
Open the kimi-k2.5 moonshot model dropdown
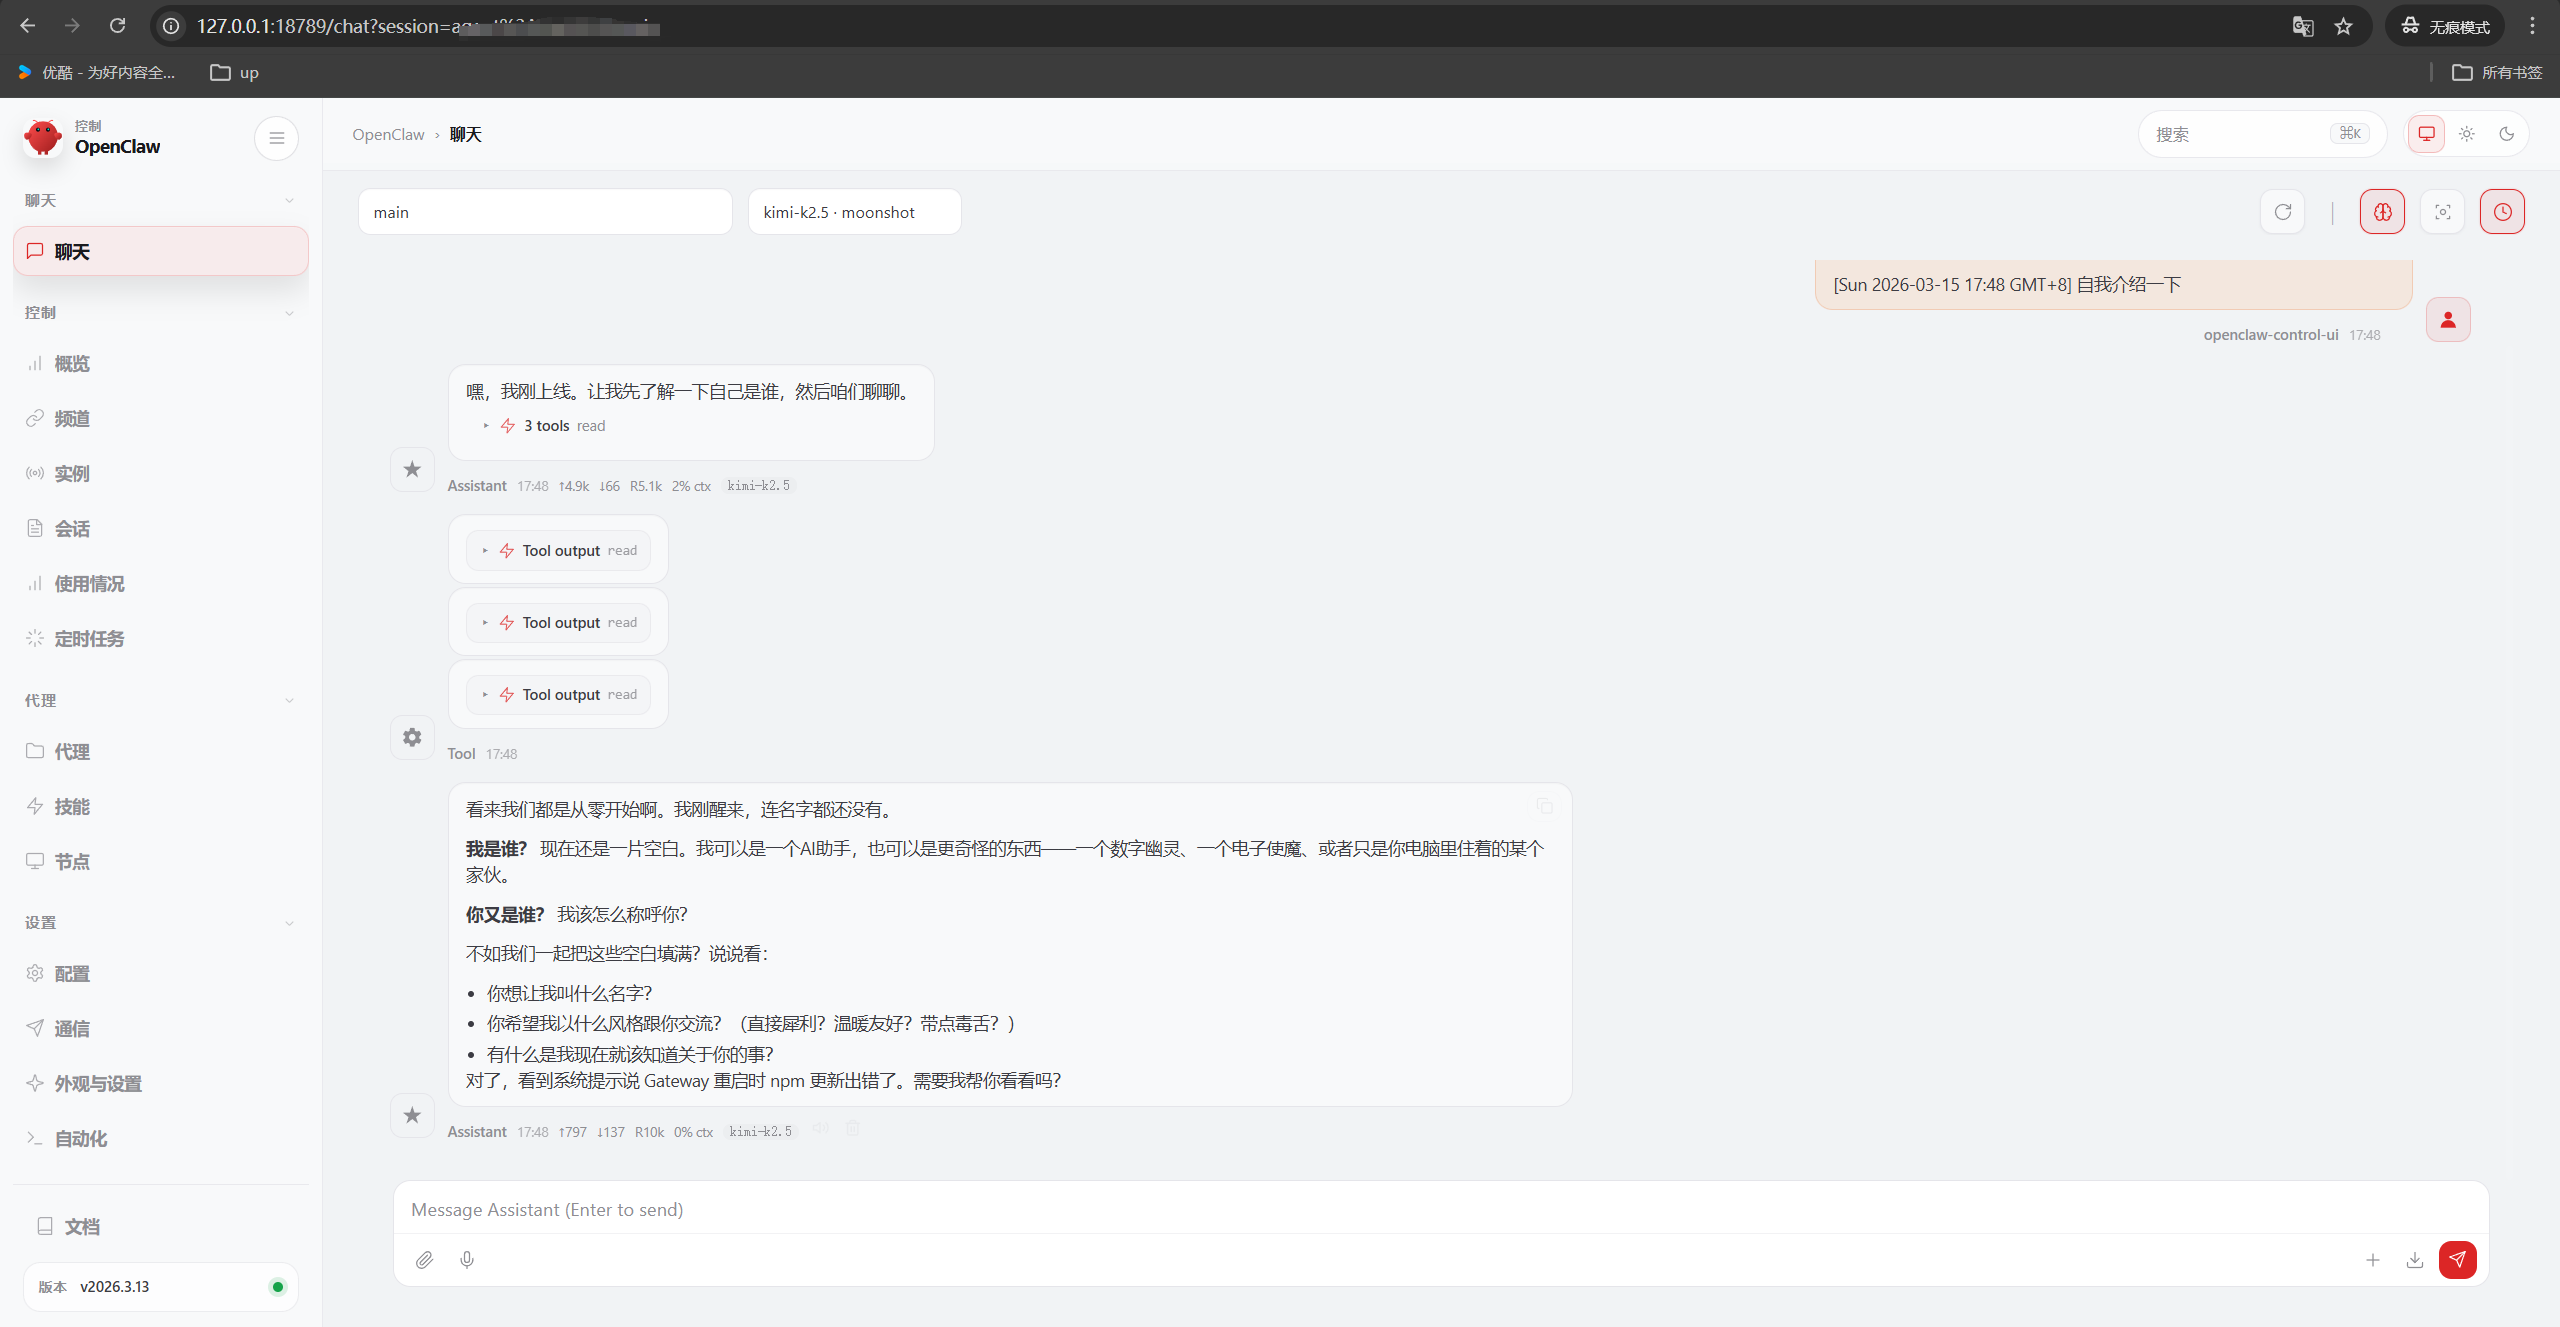[854, 212]
